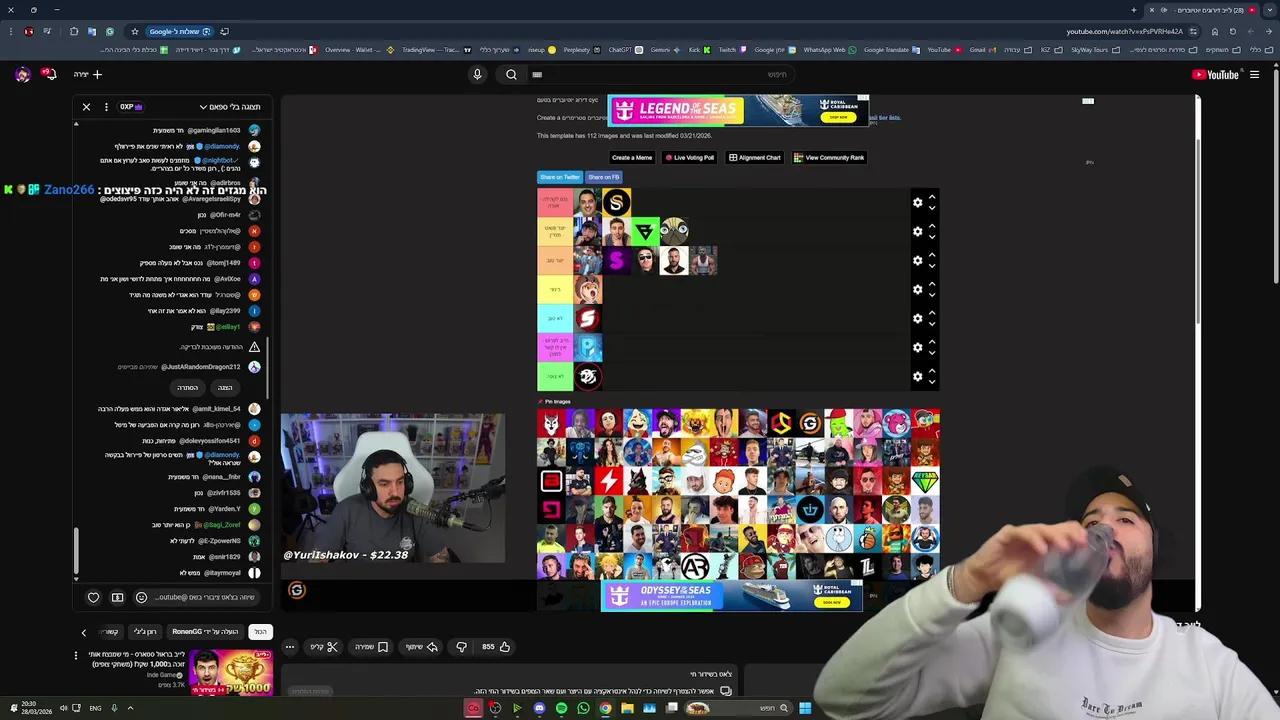The height and width of the screenshot is (720, 1280).
Task: Close the live chat panel
Action: 86,106
